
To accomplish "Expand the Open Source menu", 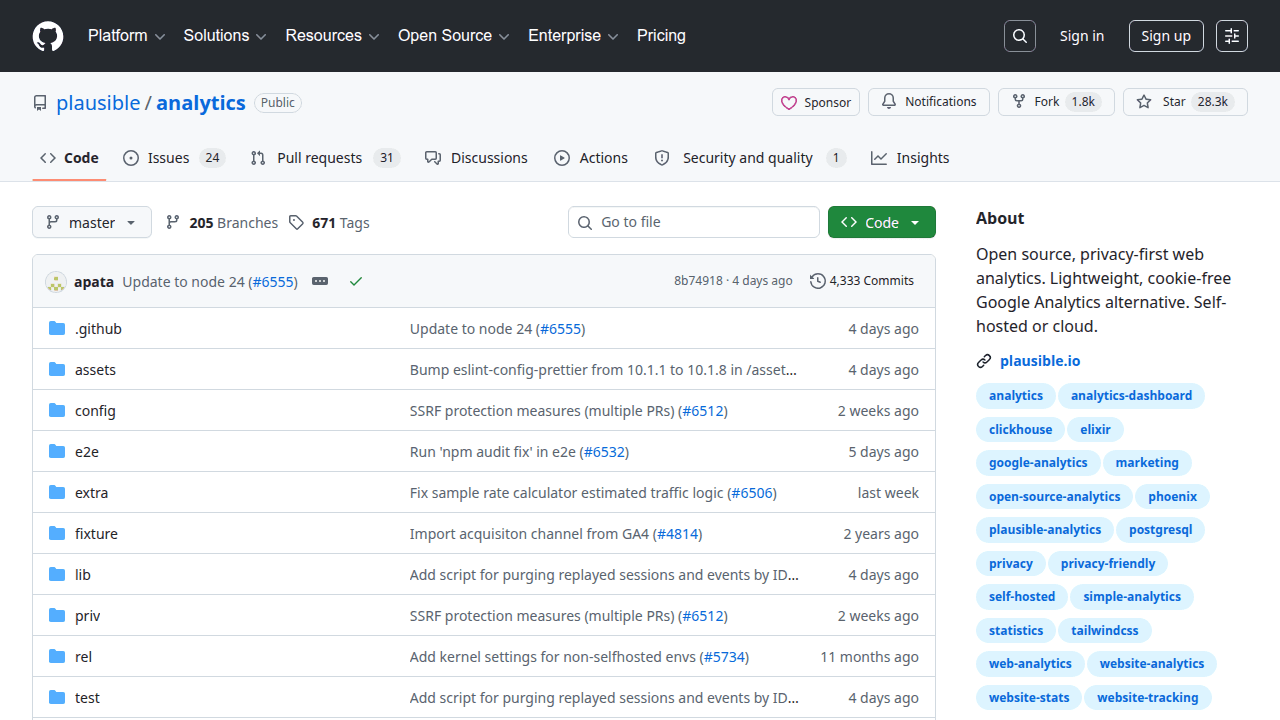I will [454, 36].
